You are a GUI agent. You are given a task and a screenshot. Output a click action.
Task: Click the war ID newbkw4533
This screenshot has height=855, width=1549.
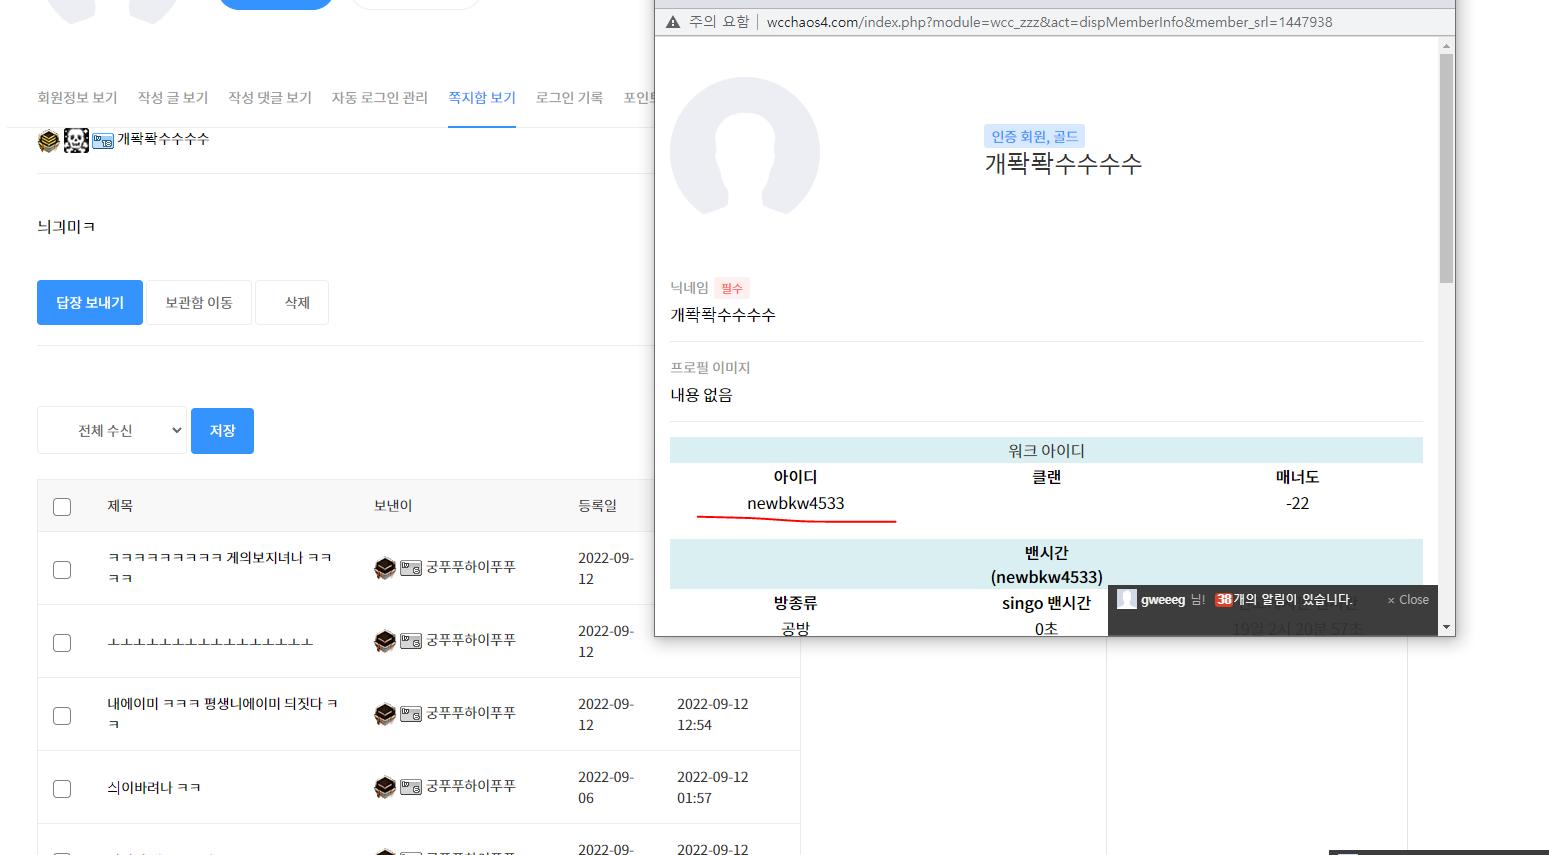coord(796,503)
